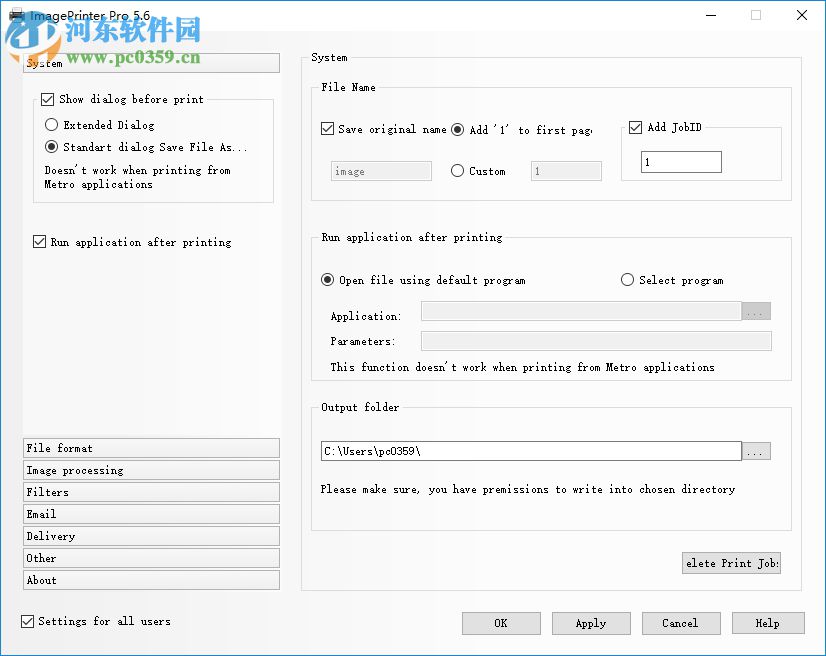
Task: Uncheck Save original name
Action: pyautogui.click(x=327, y=129)
